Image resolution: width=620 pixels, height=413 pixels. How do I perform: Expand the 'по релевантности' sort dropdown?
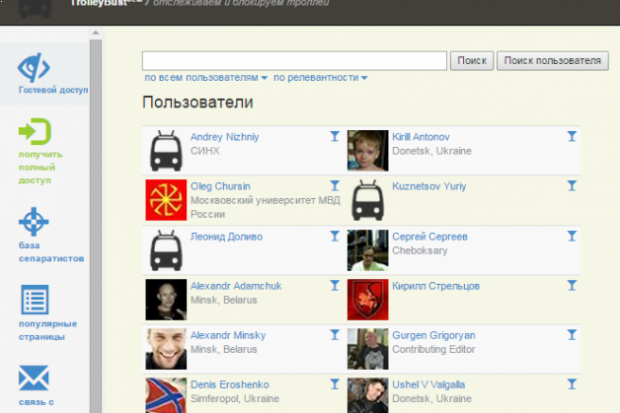click(x=320, y=78)
